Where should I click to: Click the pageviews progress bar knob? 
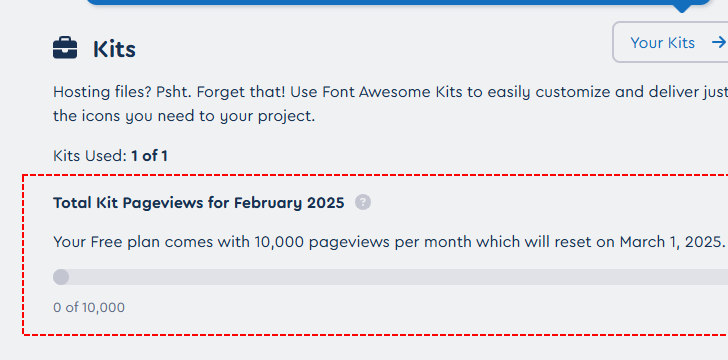[x=61, y=277]
